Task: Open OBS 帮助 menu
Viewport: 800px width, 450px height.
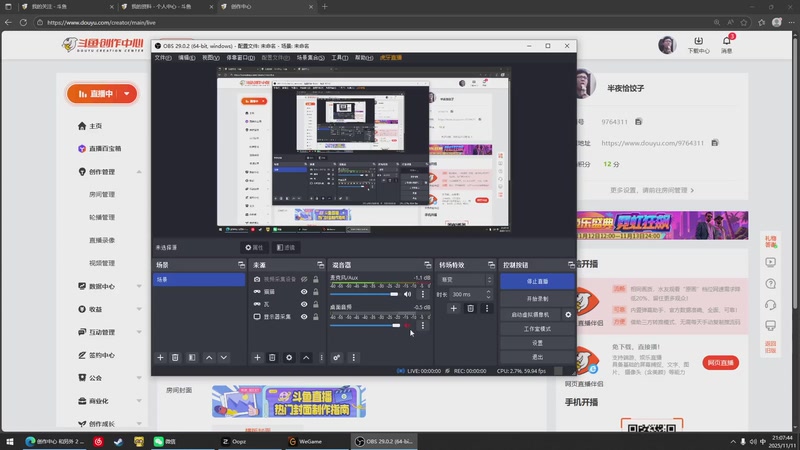Action: 364,58
